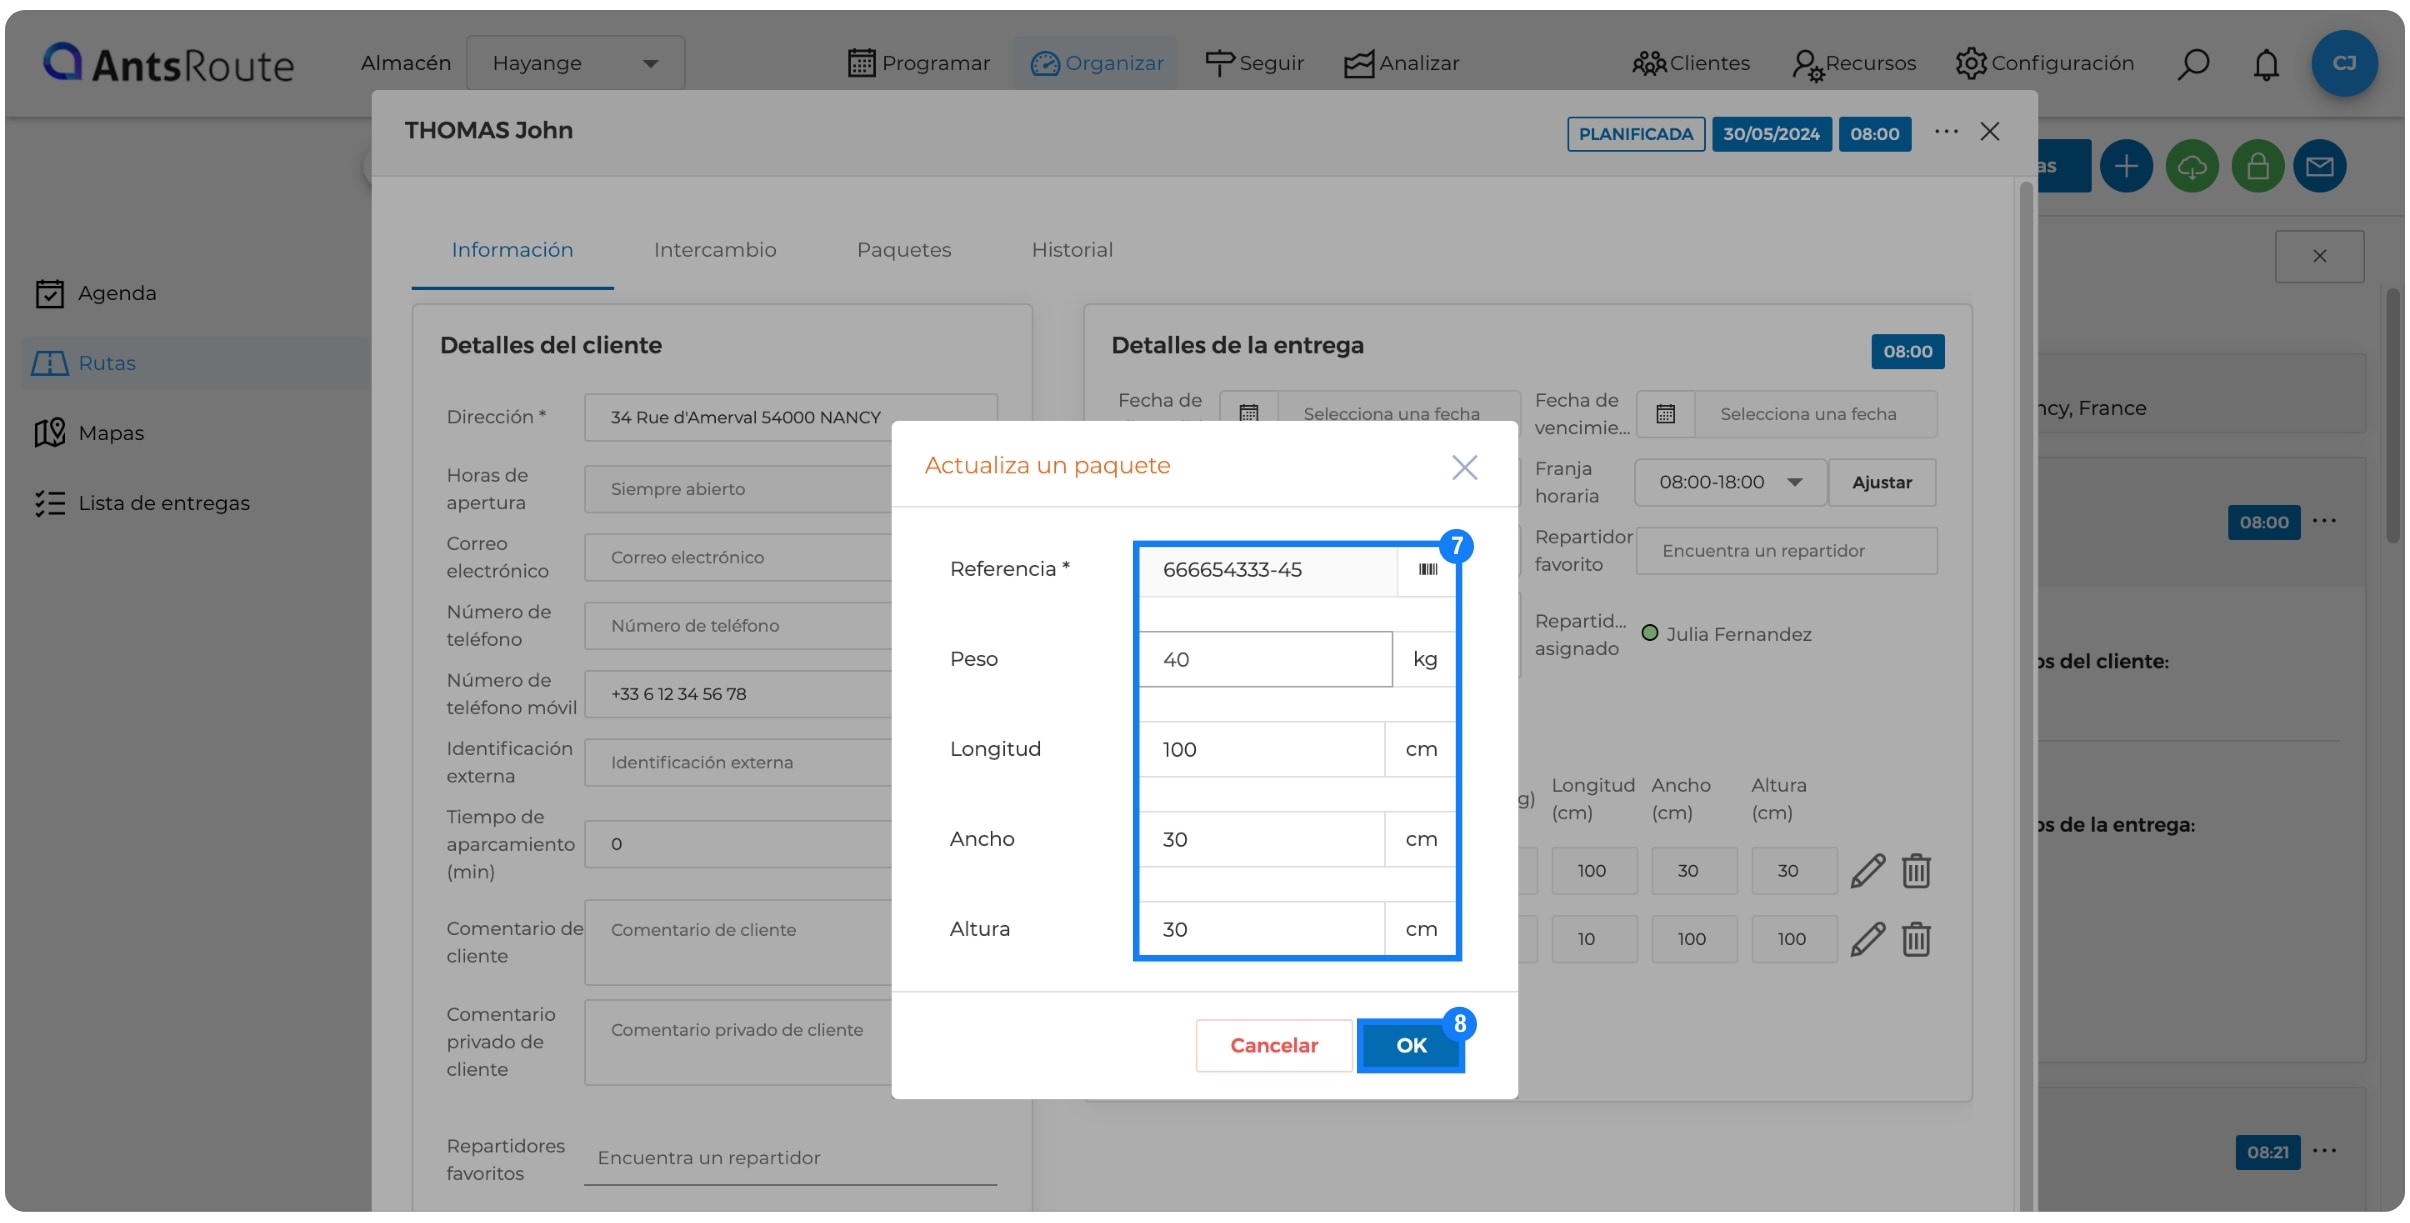Click the Referencia input field

coord(1267,570)
